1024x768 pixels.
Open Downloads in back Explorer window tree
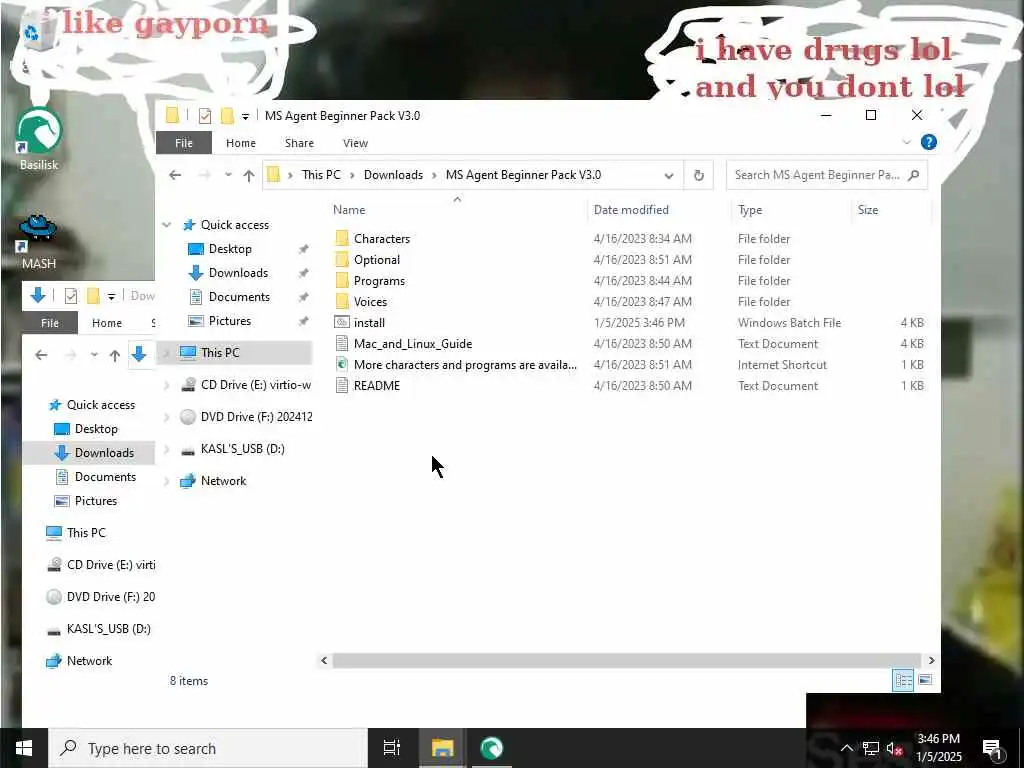104,453
